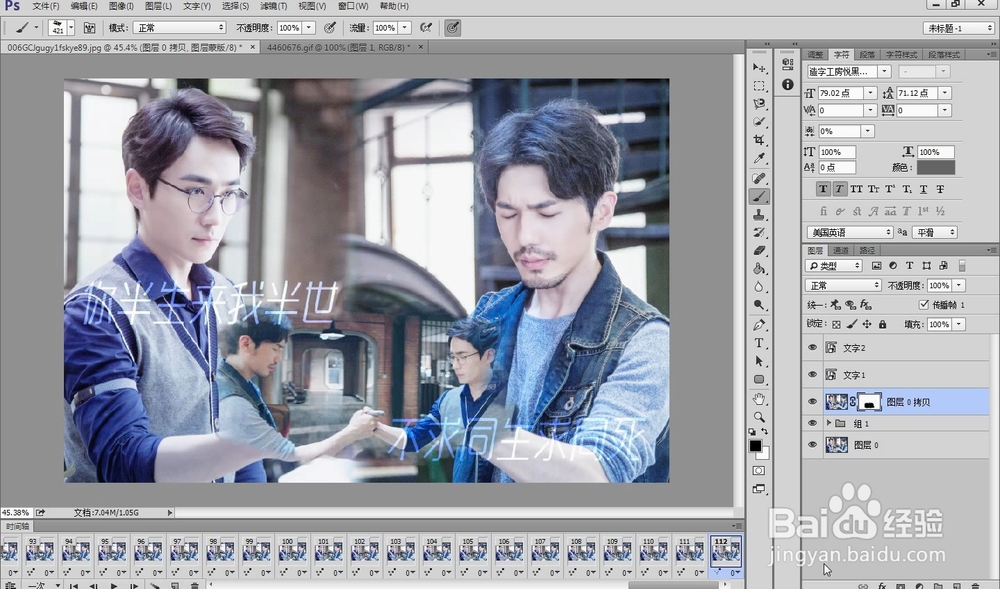Click lock transparent pixels icon

[x=837, y=324]
